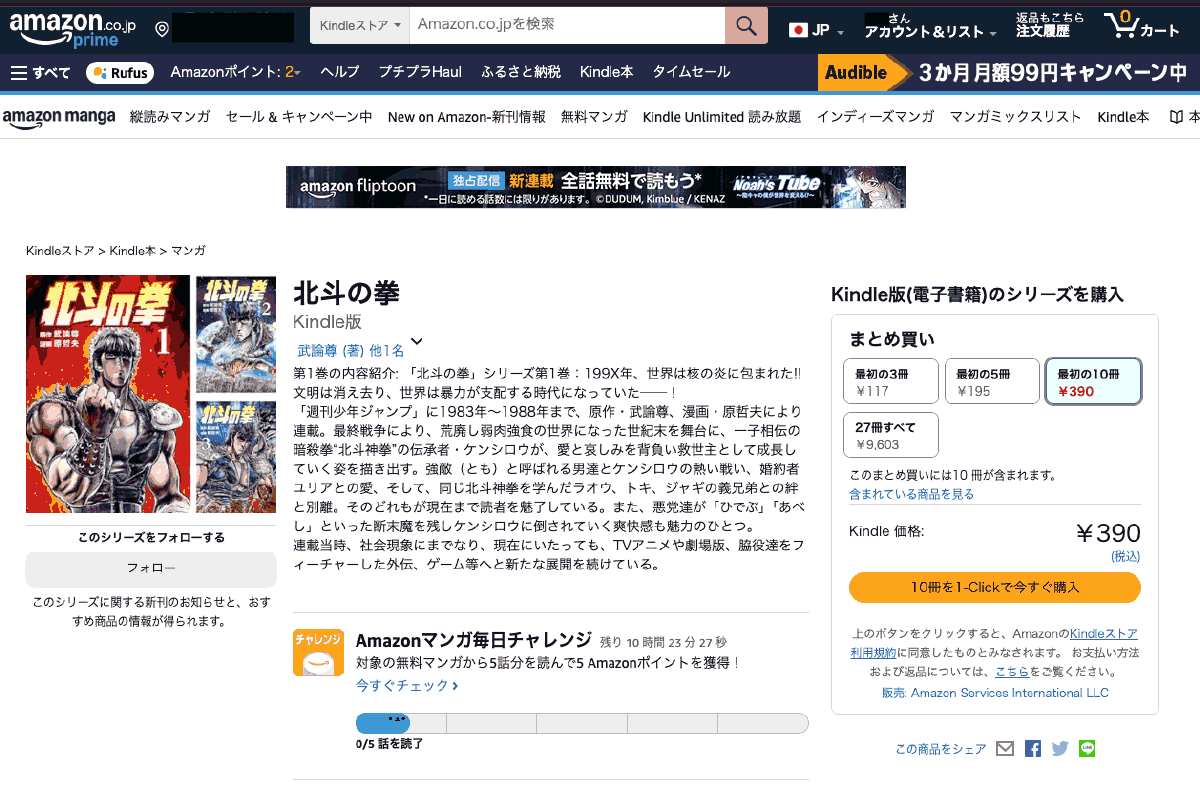Image resolution: width=1200 pixels, height=800 pixels.
Task: Open Amazonポイント in the navigation bar
Action: pos(236,72)
